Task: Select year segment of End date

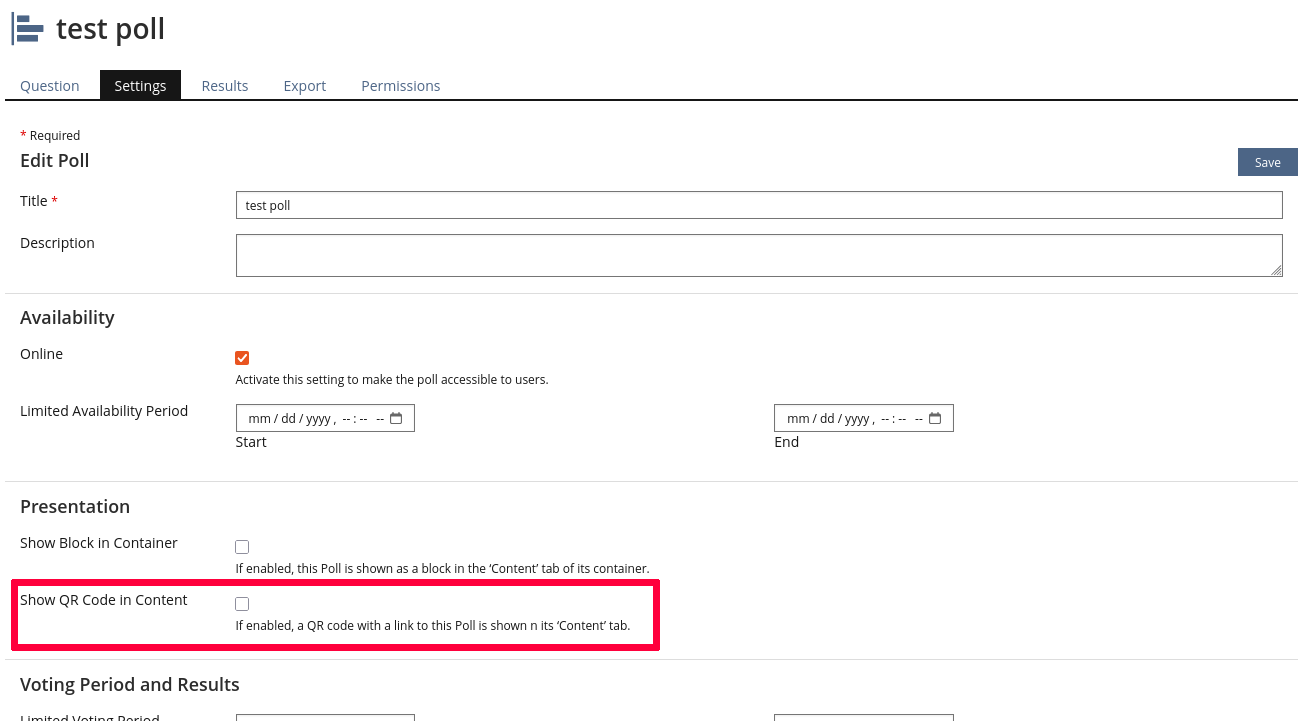Action: pyautogui.click(x=857, y=419)
